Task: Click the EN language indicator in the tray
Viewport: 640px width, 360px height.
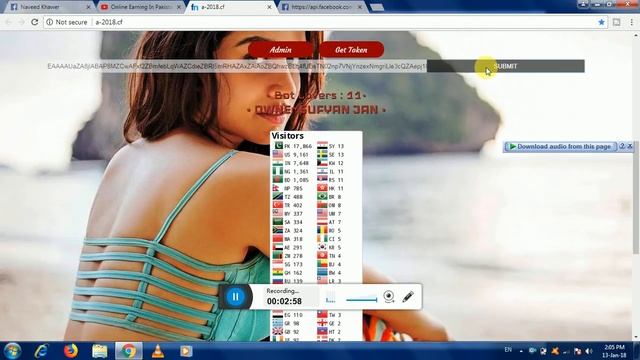Action: point(508,350)
